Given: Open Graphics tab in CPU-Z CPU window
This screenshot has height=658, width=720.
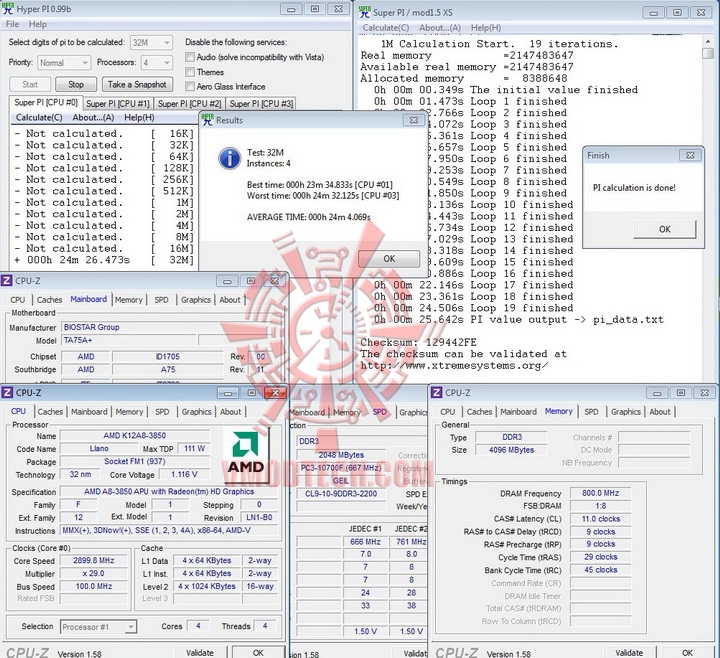Looking at the screenshot, I should tap(196, 412).
